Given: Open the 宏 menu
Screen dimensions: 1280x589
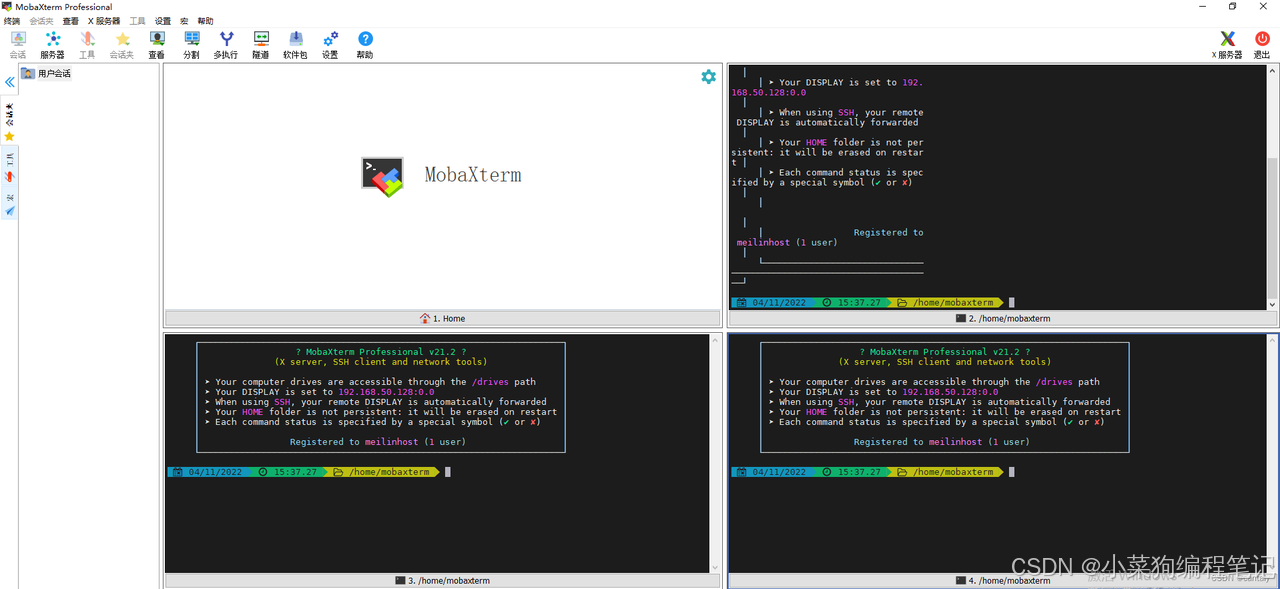Looking at the screenshot, I should [184, 21].
